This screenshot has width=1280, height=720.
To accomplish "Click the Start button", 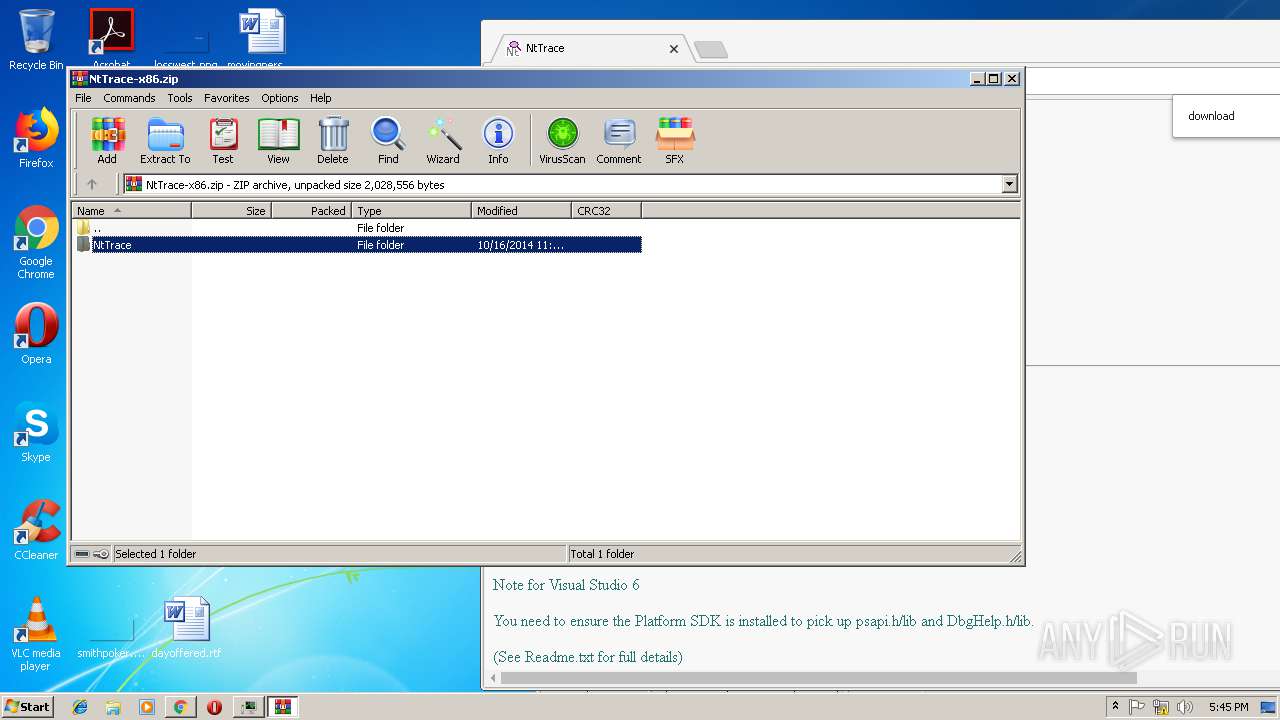I will coord(27,706).
